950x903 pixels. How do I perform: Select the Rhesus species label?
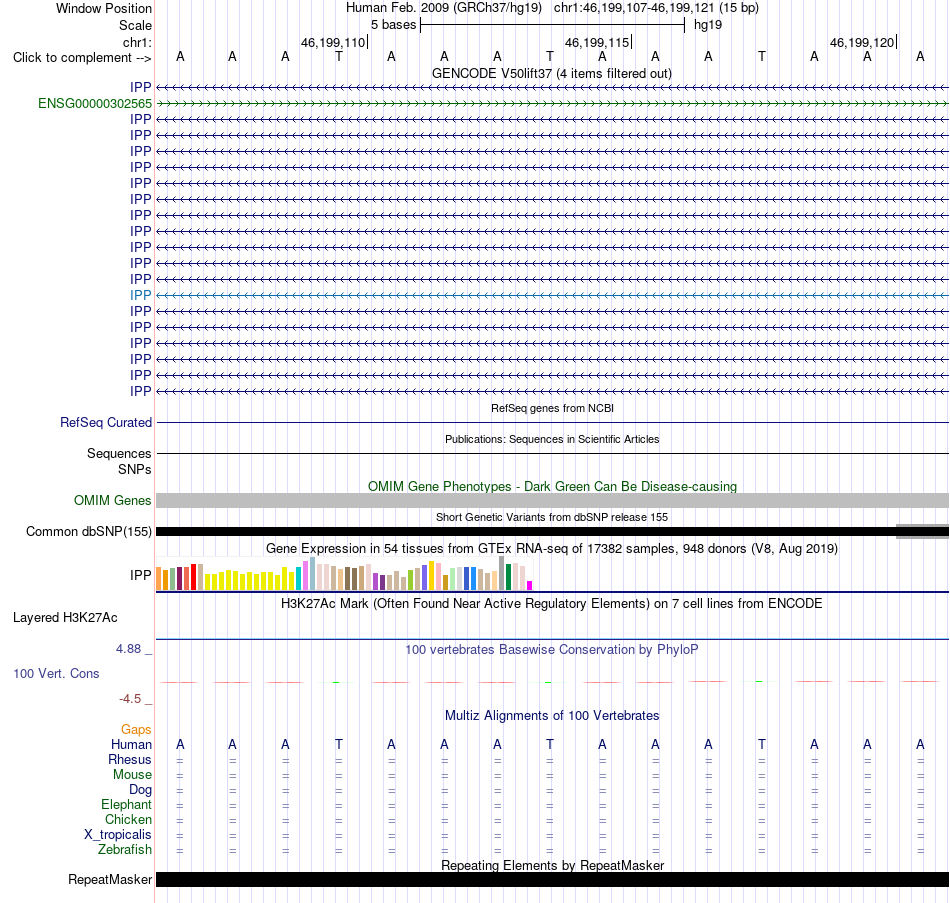[130, 759]
